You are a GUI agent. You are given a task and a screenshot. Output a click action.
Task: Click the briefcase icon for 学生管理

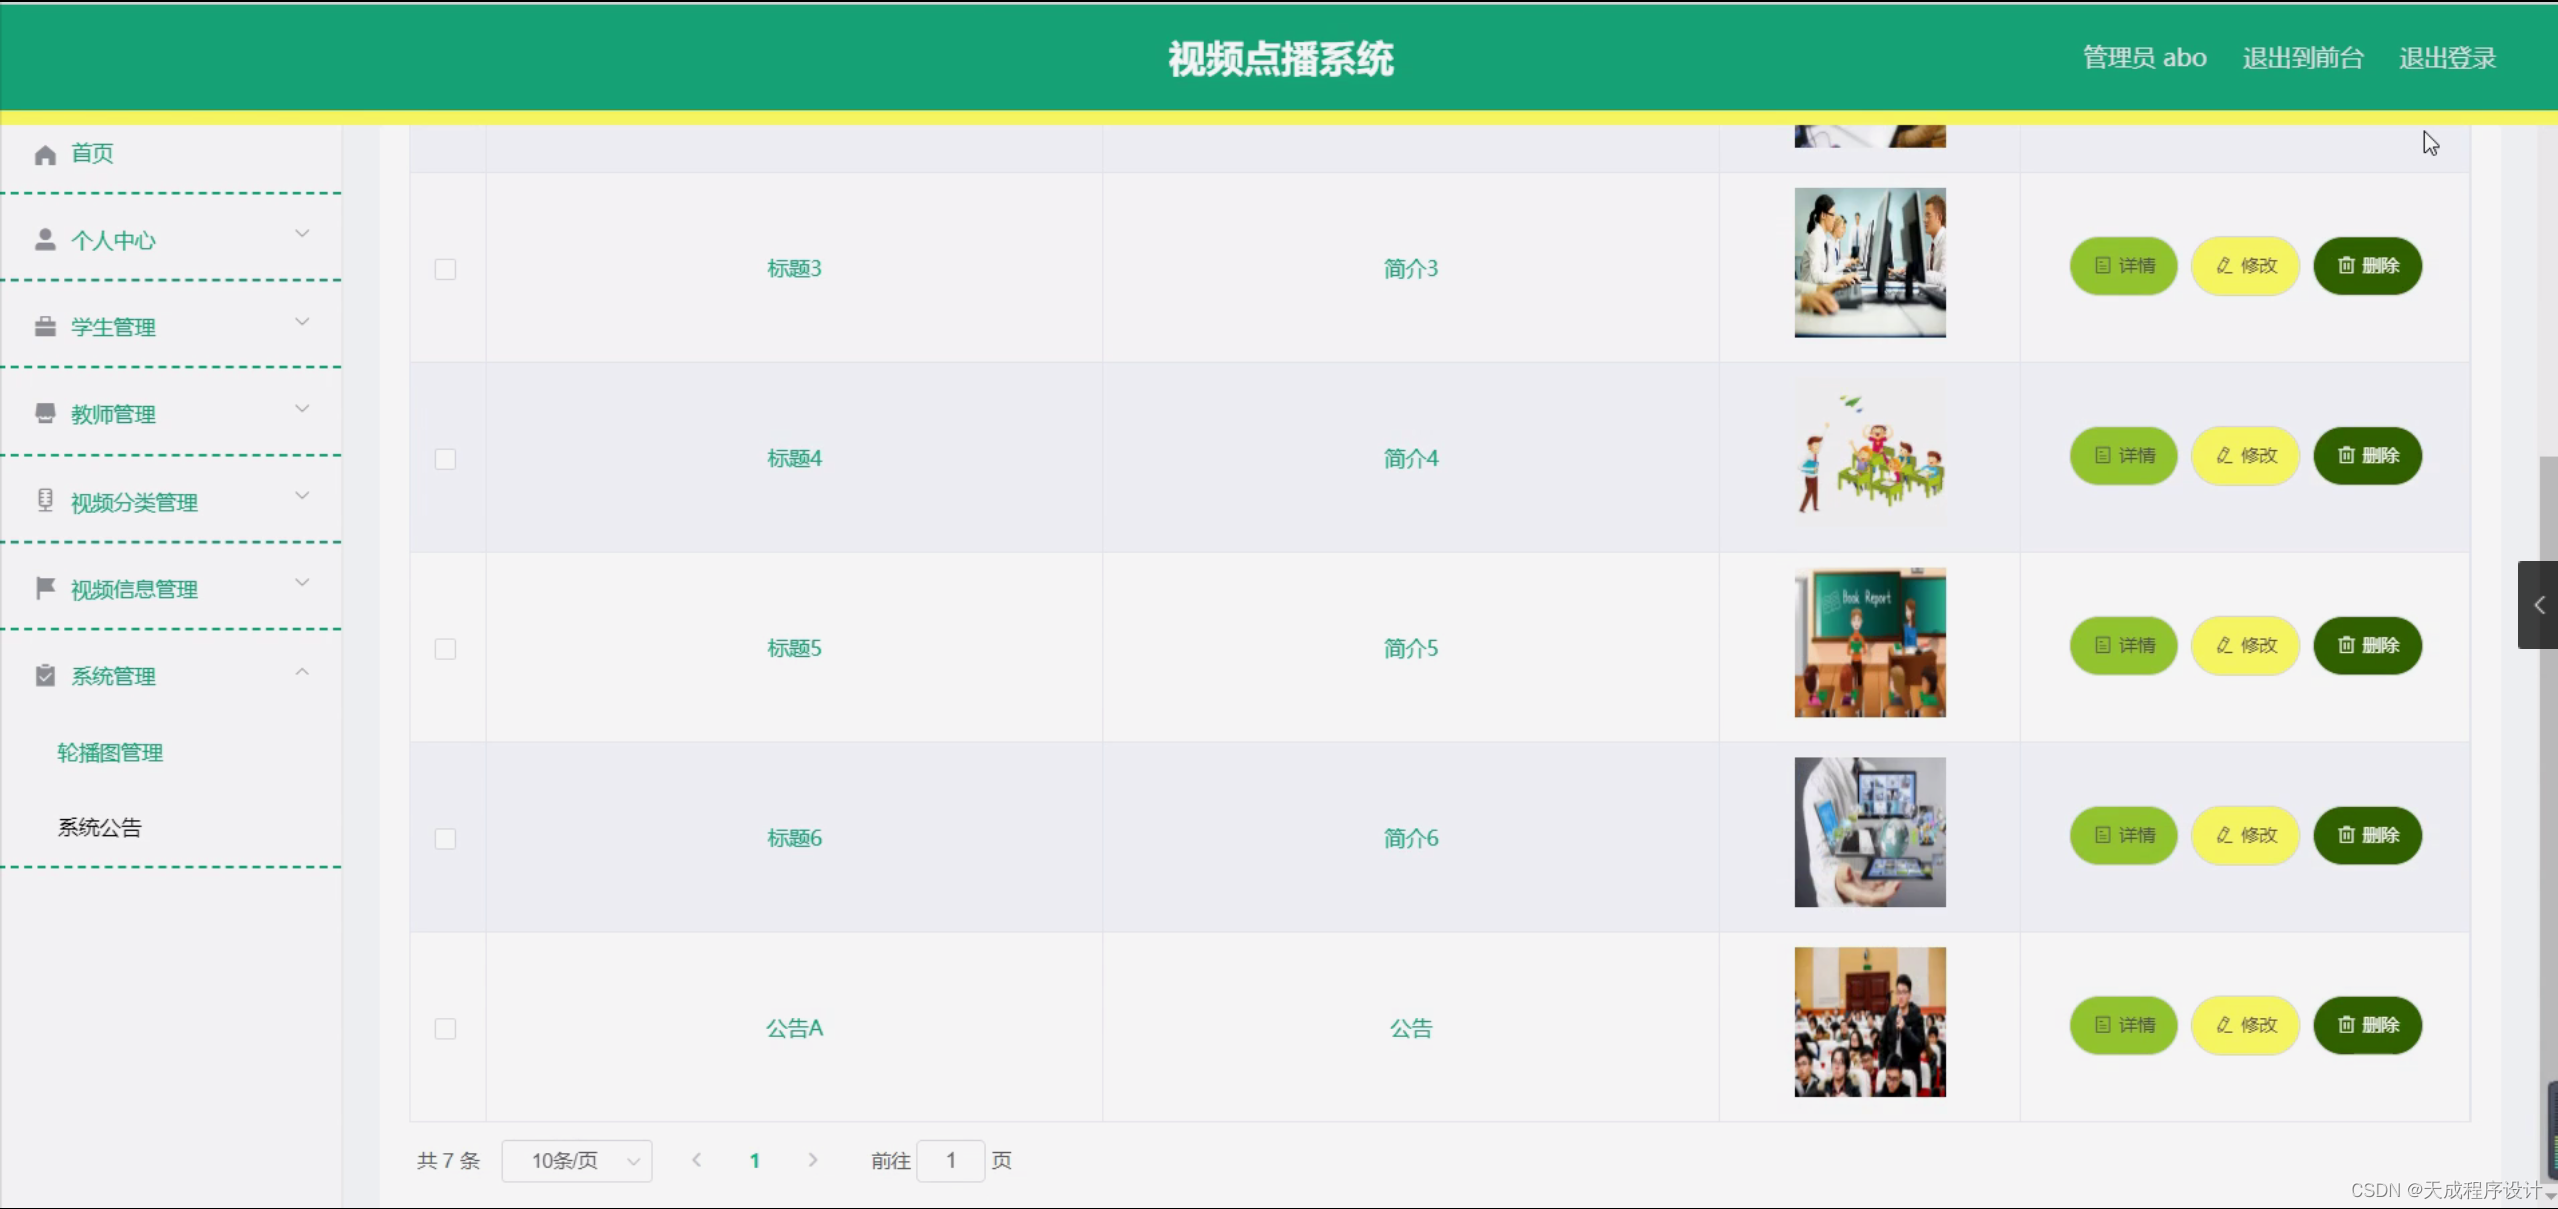point(45,327)
